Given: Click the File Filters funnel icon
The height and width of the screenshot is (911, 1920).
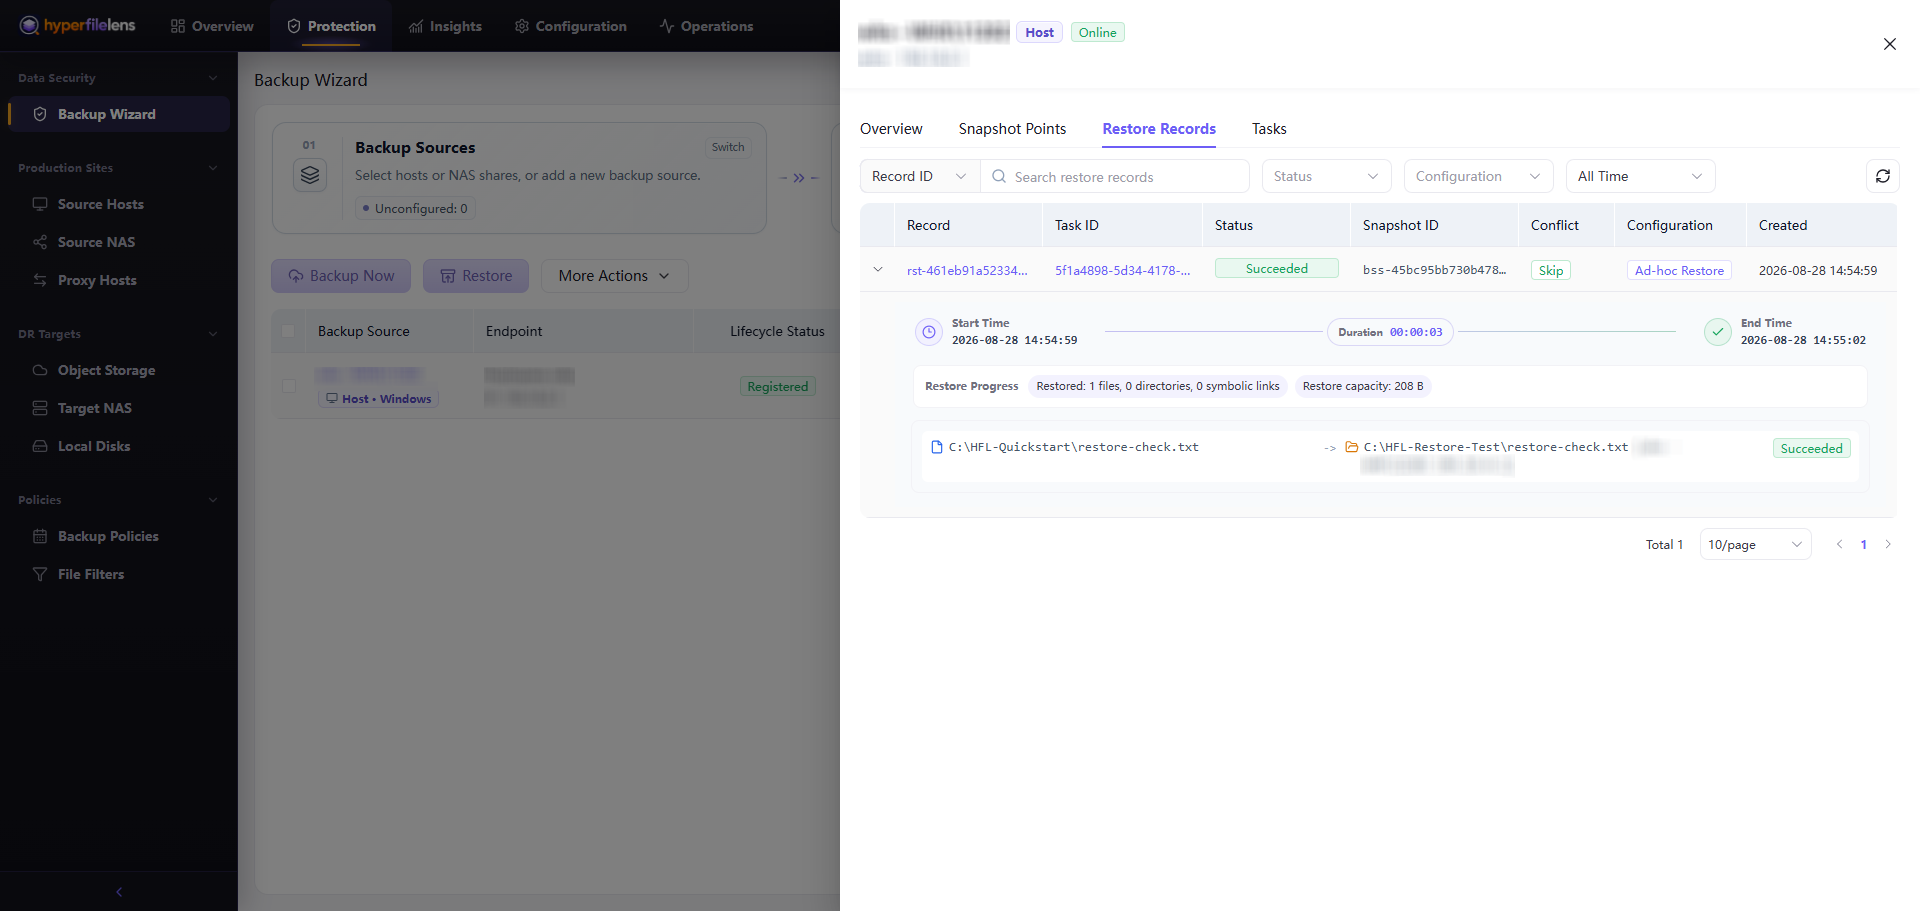Looking at the screenshot, I should click(40, 574).
